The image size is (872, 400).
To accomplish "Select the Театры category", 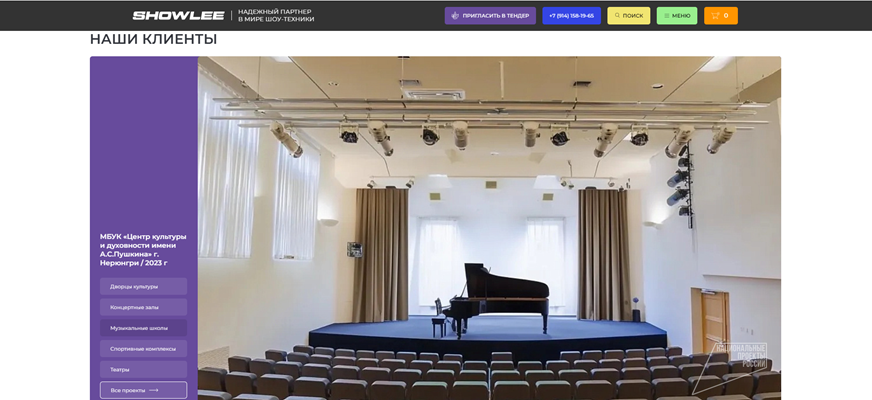I will click(x=143, y=369).
